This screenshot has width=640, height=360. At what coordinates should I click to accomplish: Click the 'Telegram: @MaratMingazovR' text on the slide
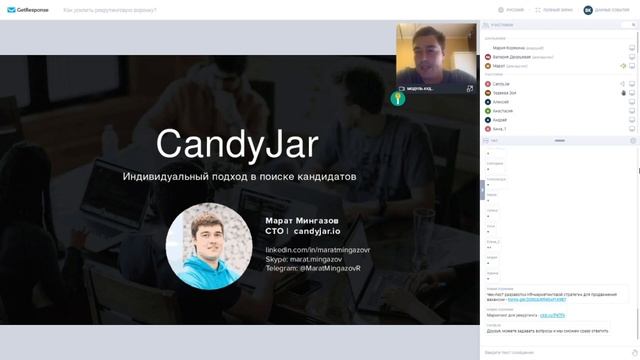coord(313,268)
